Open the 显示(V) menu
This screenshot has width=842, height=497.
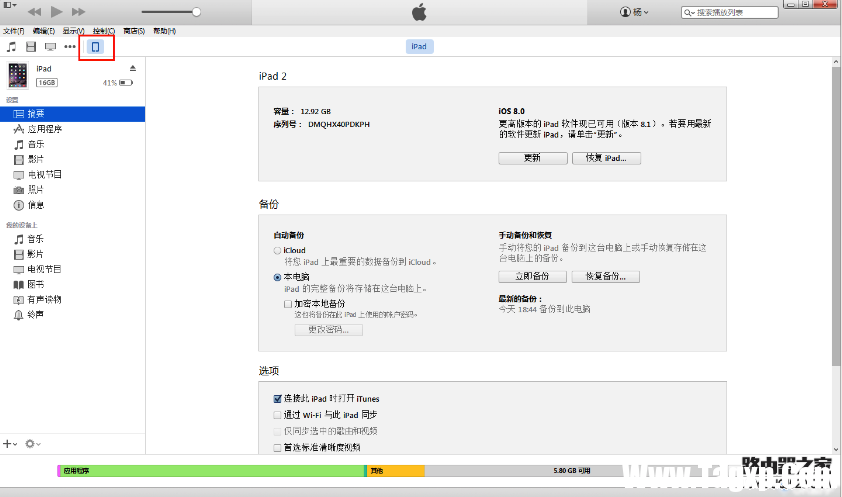74,31
